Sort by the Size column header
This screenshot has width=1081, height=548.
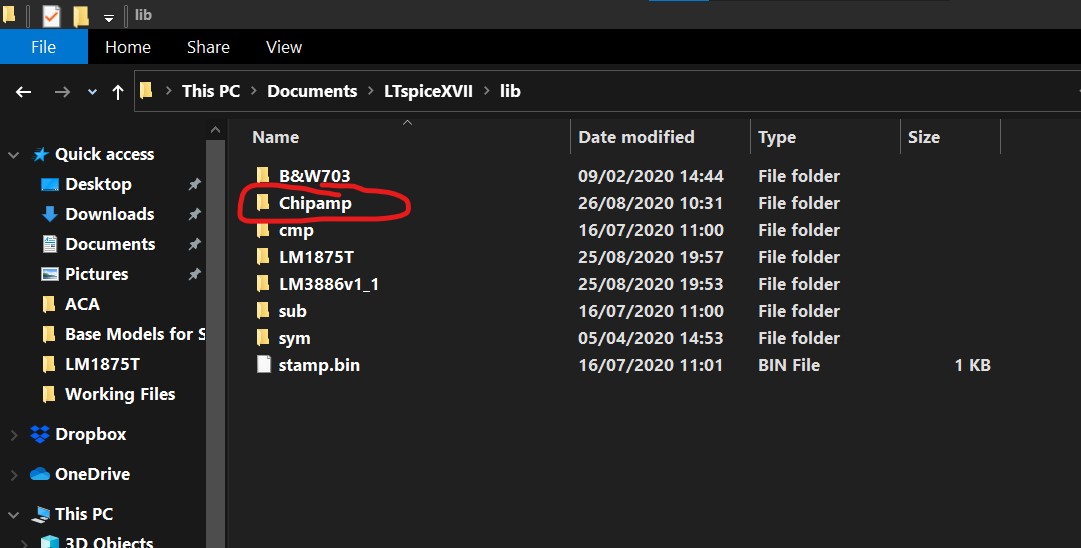[924, 137]
